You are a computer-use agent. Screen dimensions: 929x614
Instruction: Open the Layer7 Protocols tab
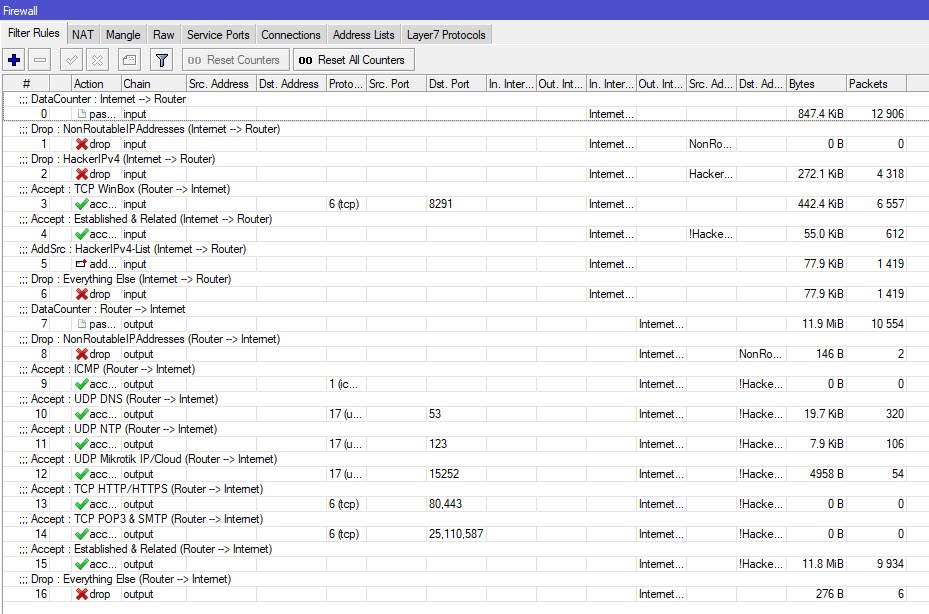(x=446, y=35)
